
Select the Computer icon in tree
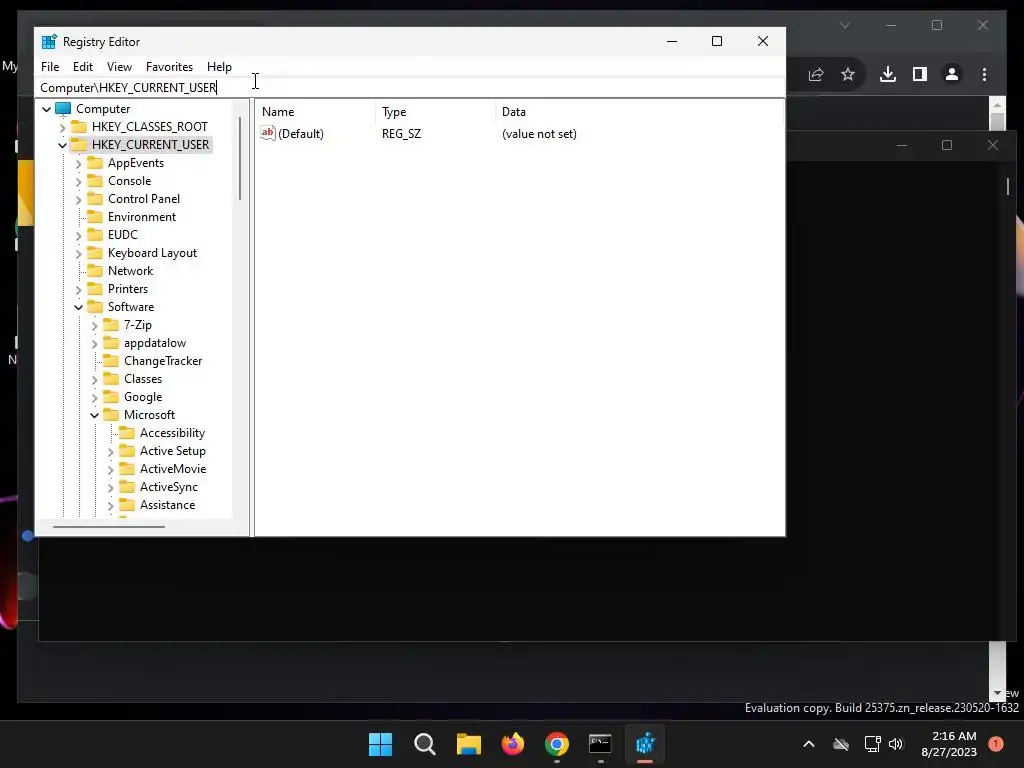pyautogui.click(x=63, y=108)
